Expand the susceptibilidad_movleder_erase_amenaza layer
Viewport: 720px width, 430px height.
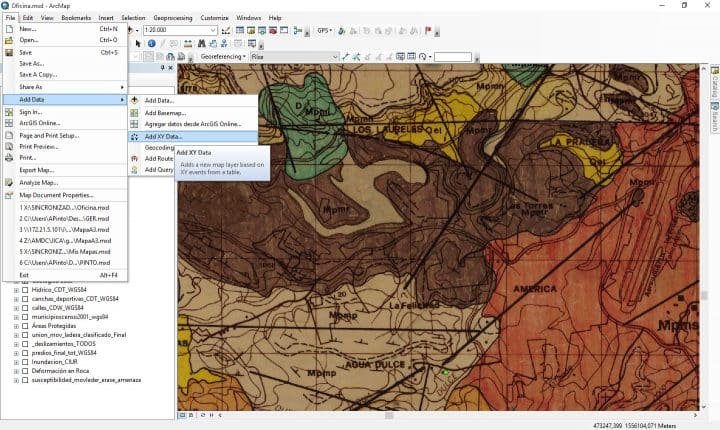[x=17, y=380]
